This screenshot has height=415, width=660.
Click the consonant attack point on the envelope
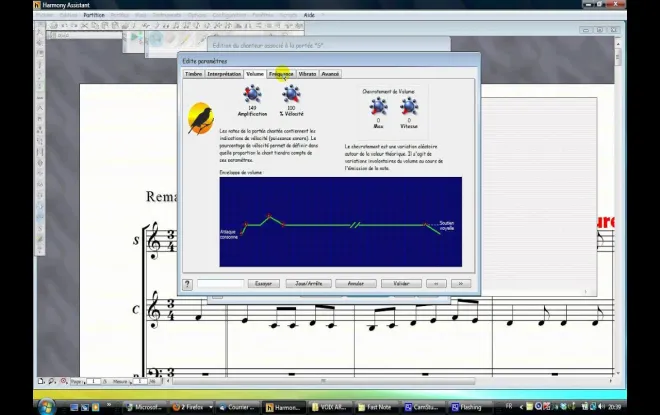tap(242, 233)
